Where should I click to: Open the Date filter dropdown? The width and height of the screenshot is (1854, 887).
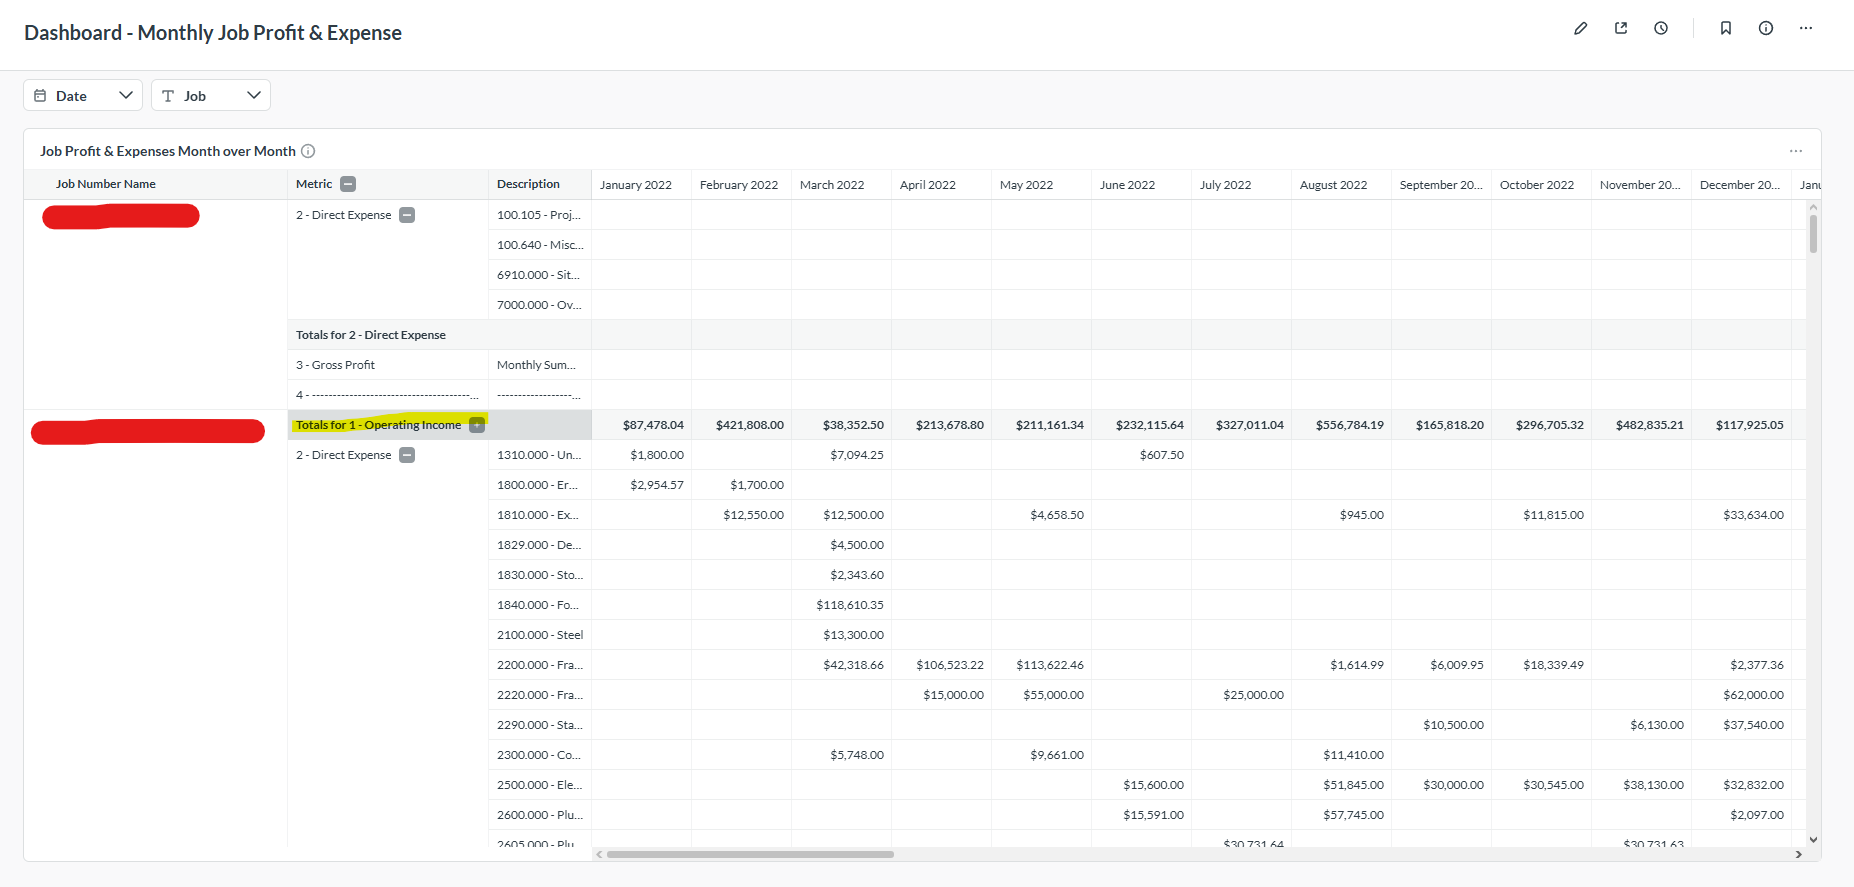coord(83,95)
